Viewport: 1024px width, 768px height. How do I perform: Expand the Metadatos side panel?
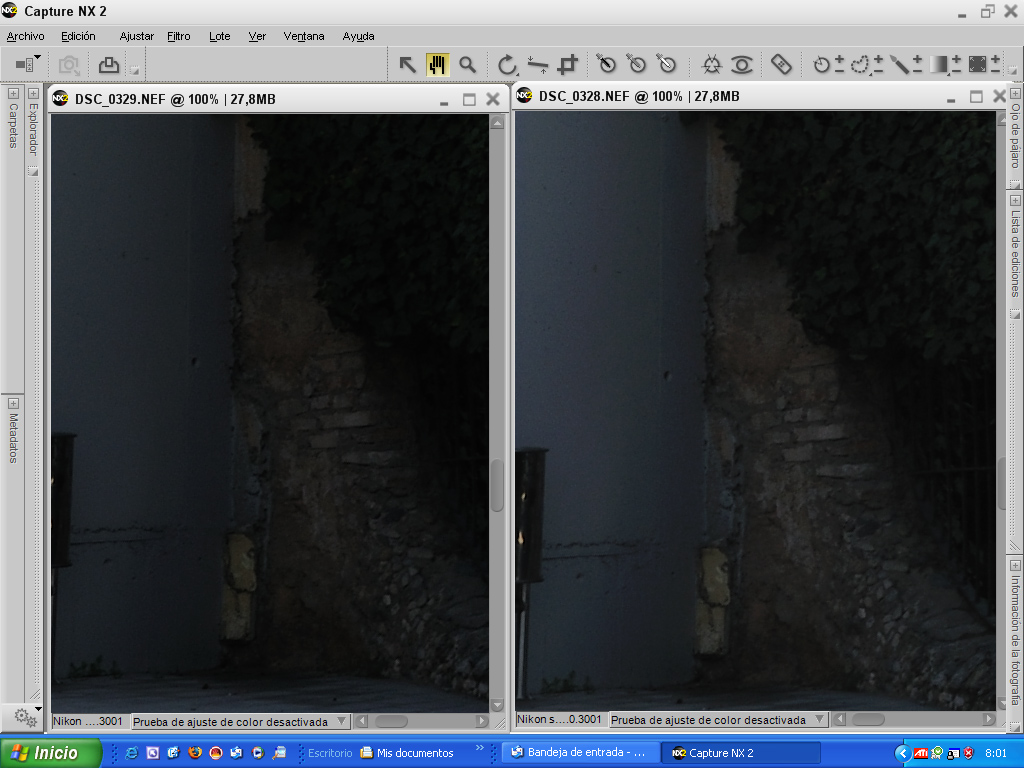13,402
